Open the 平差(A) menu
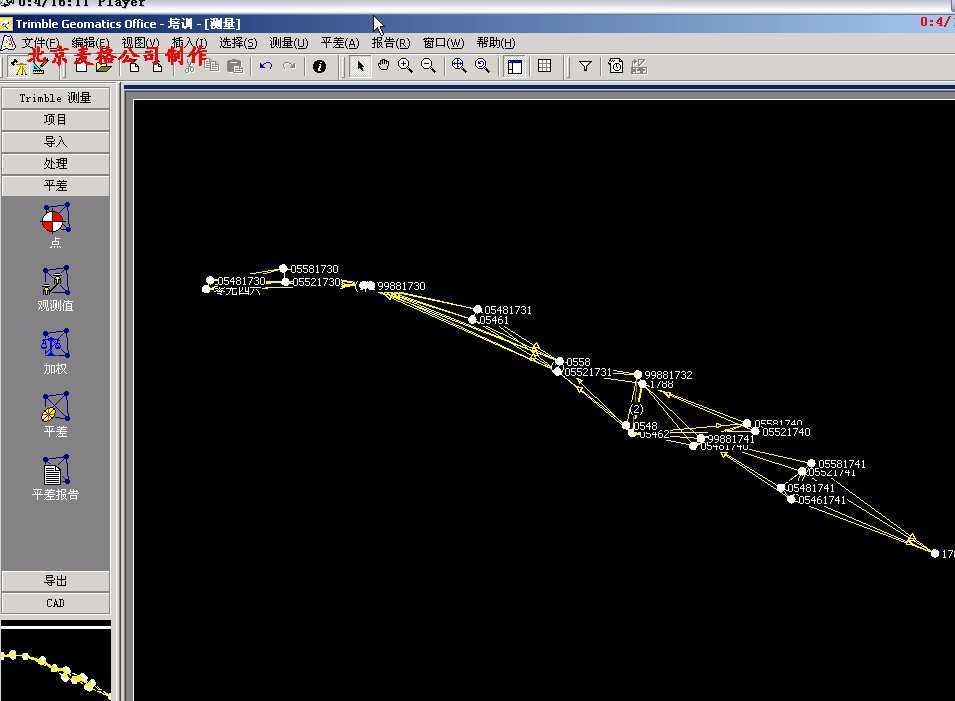The height and width of the screenshot is (701, 955). pos(340,43)
